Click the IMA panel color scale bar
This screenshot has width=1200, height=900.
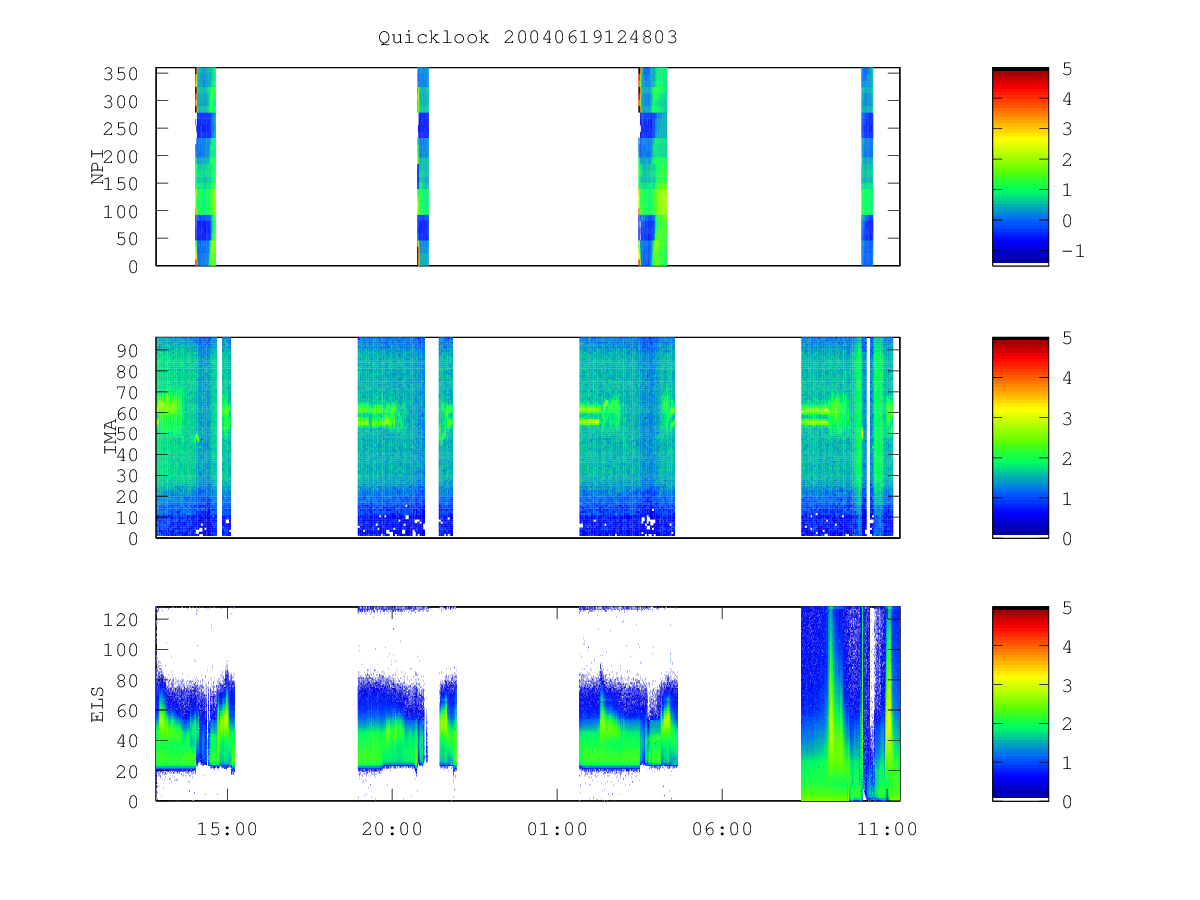tap(1020, 437)
